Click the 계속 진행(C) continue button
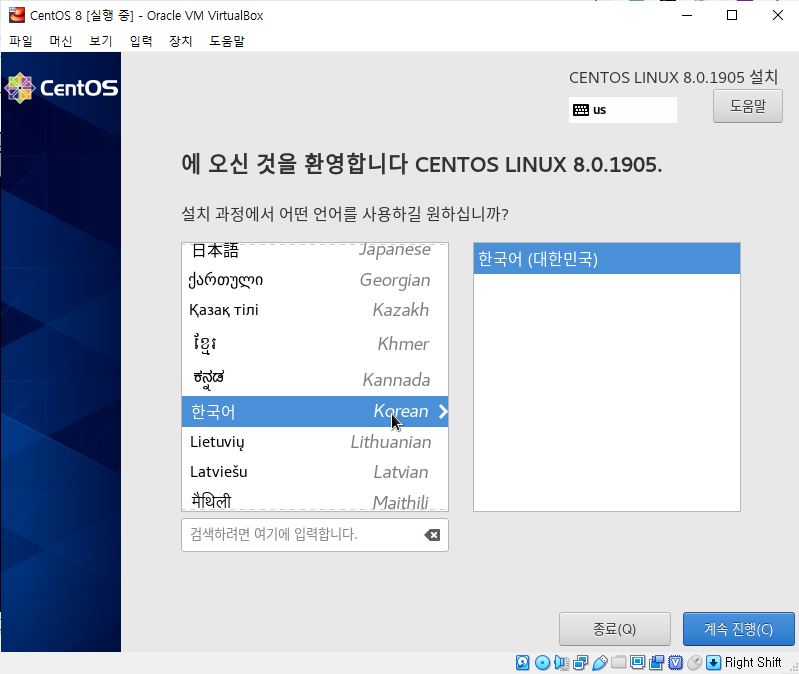 pyautogui.click(x=738, y=629)
